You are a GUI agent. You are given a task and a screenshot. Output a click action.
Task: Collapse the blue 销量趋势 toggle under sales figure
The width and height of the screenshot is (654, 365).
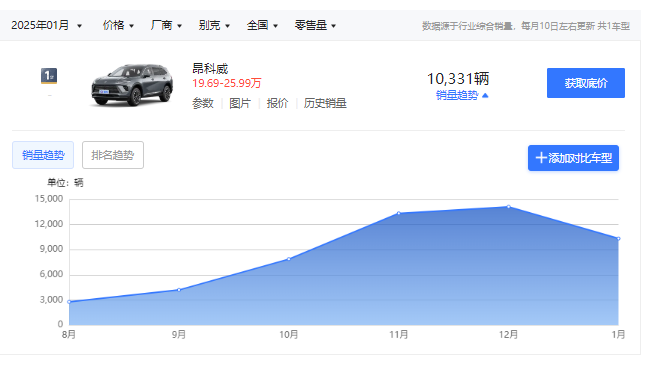point(462,96)
